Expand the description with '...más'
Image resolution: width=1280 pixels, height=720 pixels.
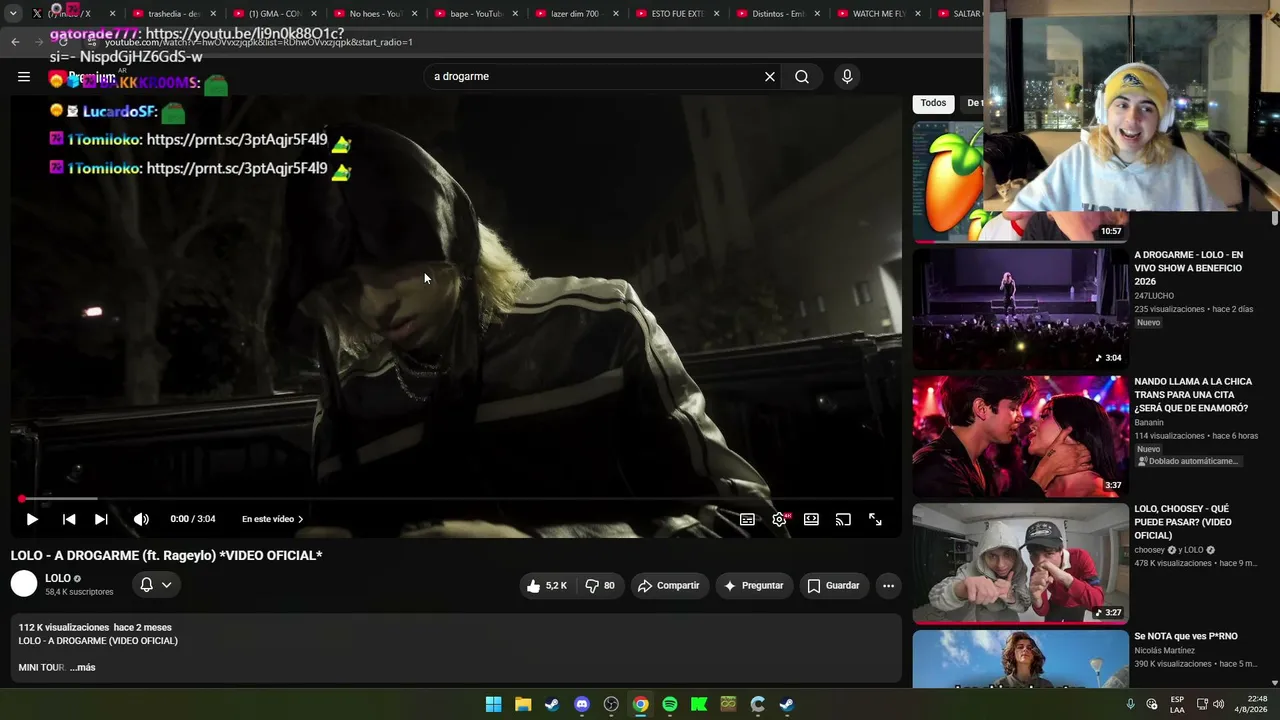[83, 667]
